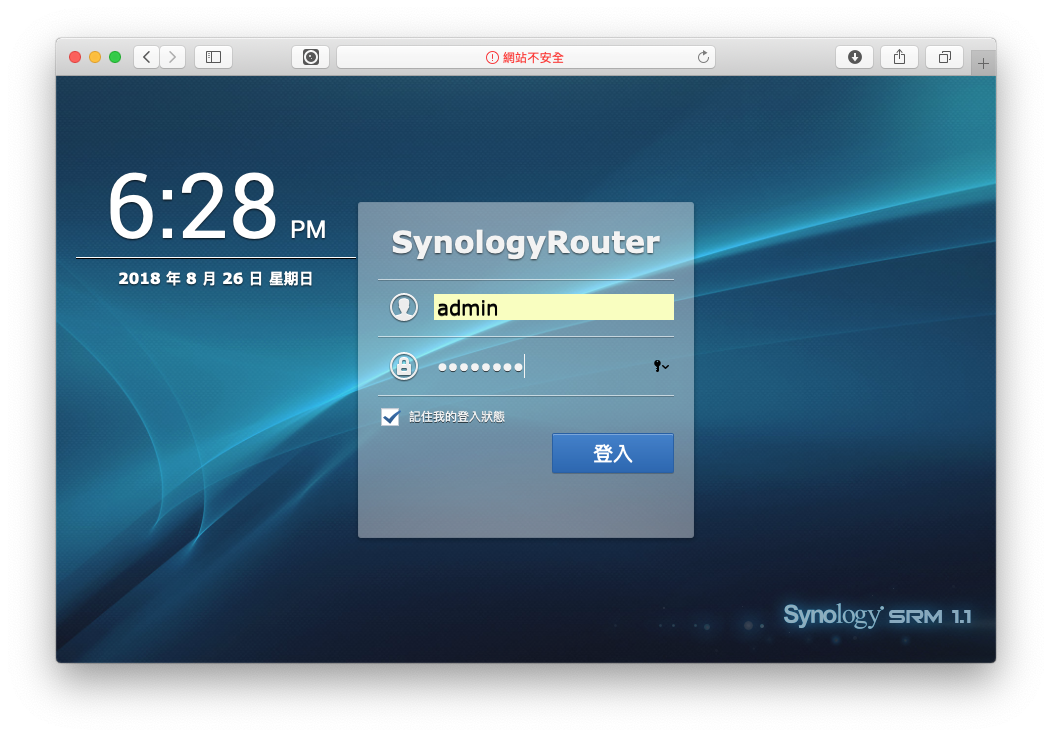This screenshot has width=1052, height=737.
Task: Click the 登入 button
Action: (x=613, y=453)
